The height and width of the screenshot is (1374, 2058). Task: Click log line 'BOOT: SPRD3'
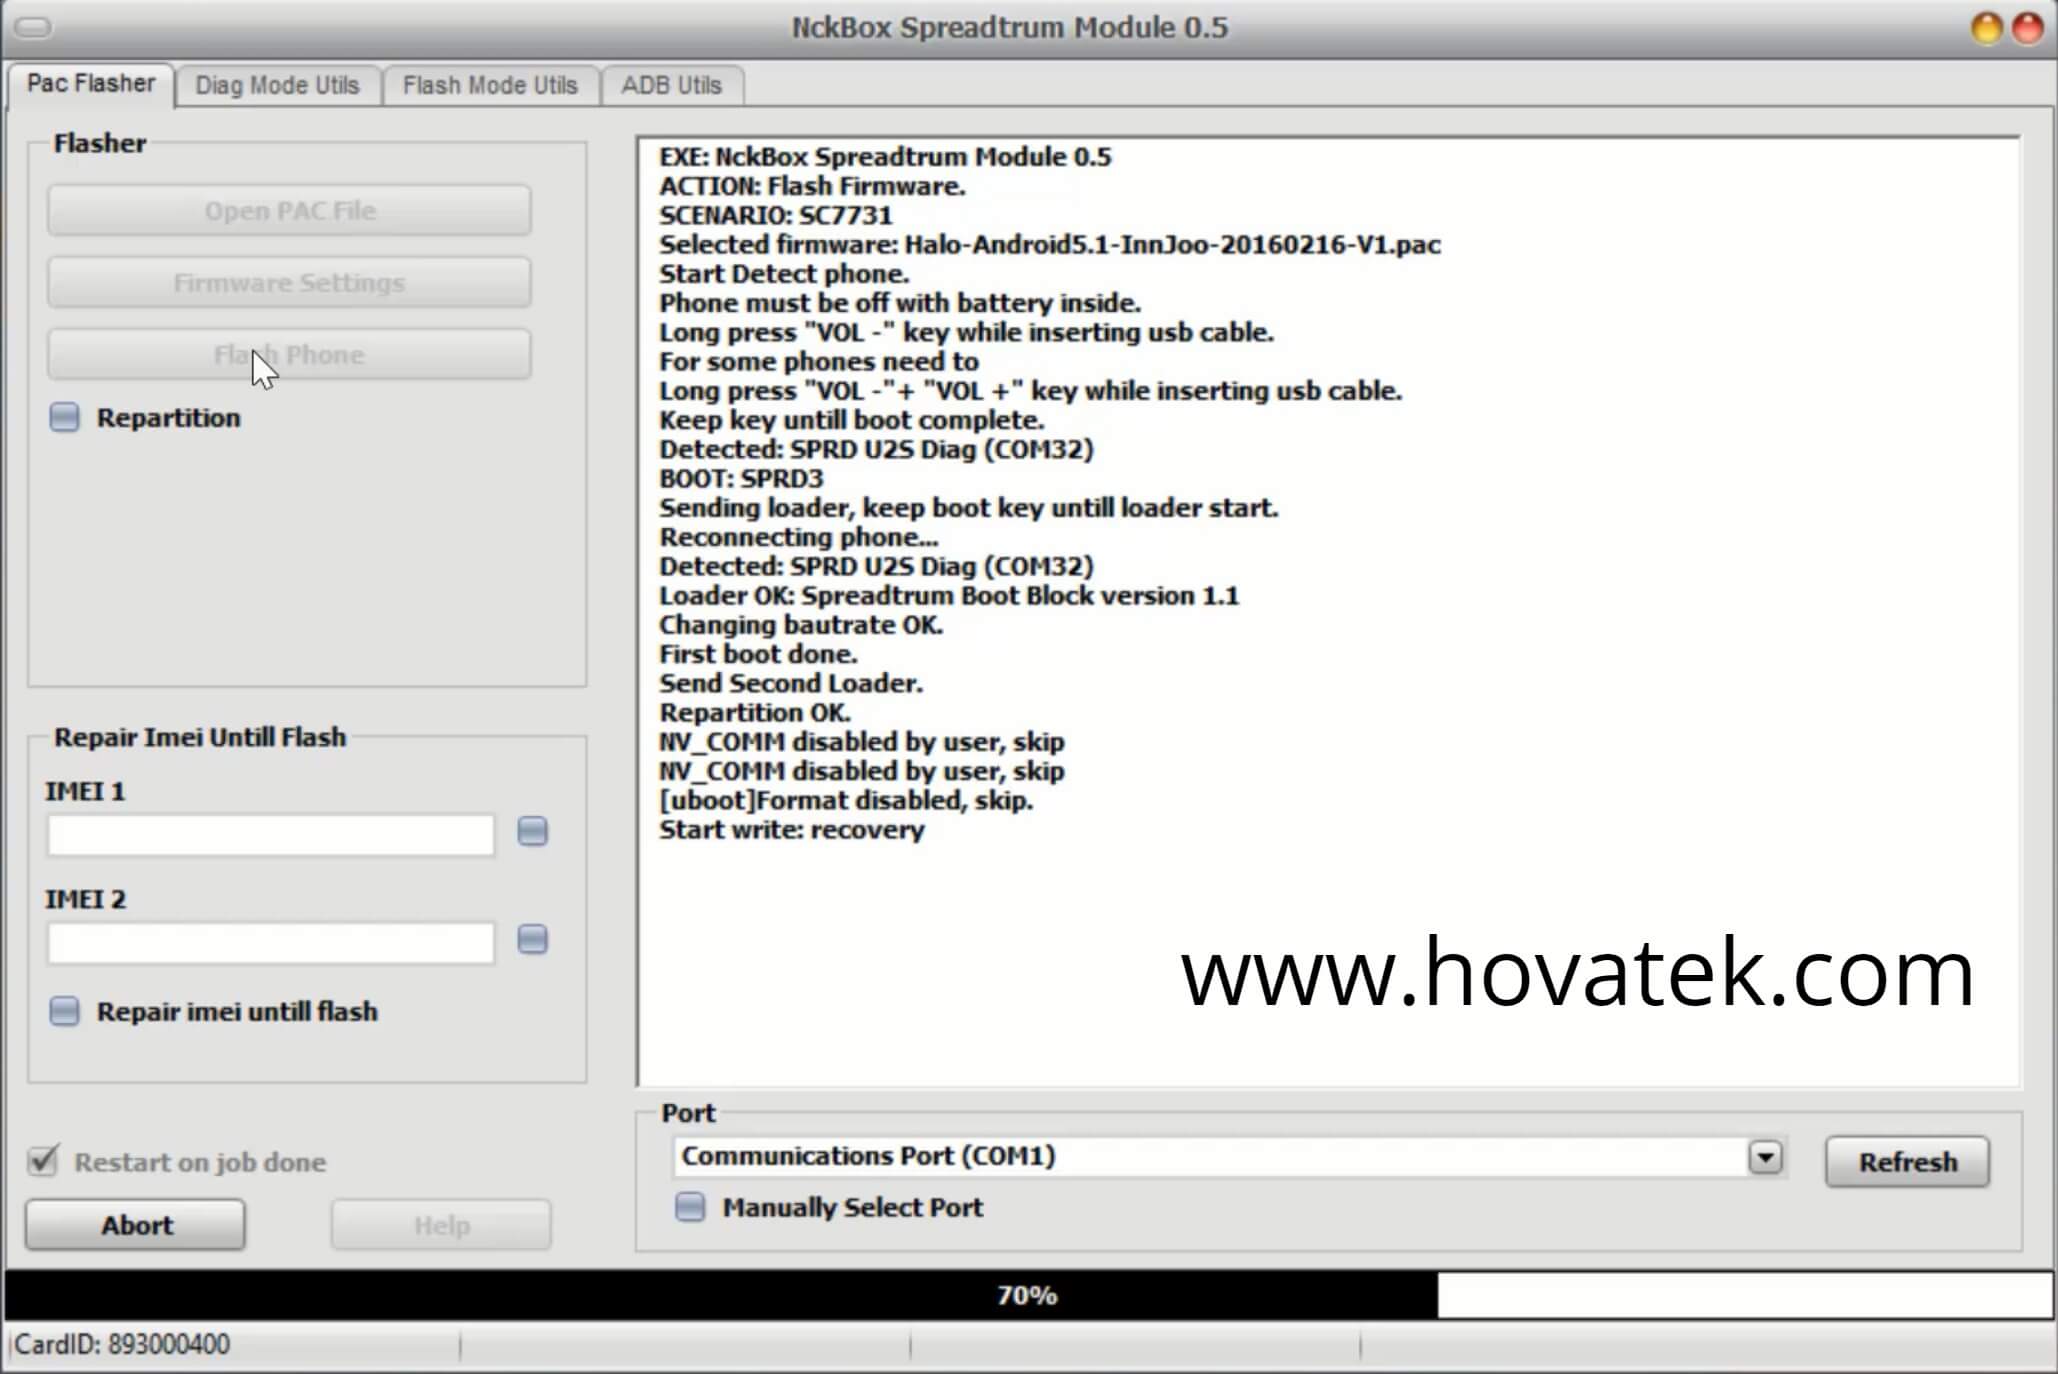741,479
